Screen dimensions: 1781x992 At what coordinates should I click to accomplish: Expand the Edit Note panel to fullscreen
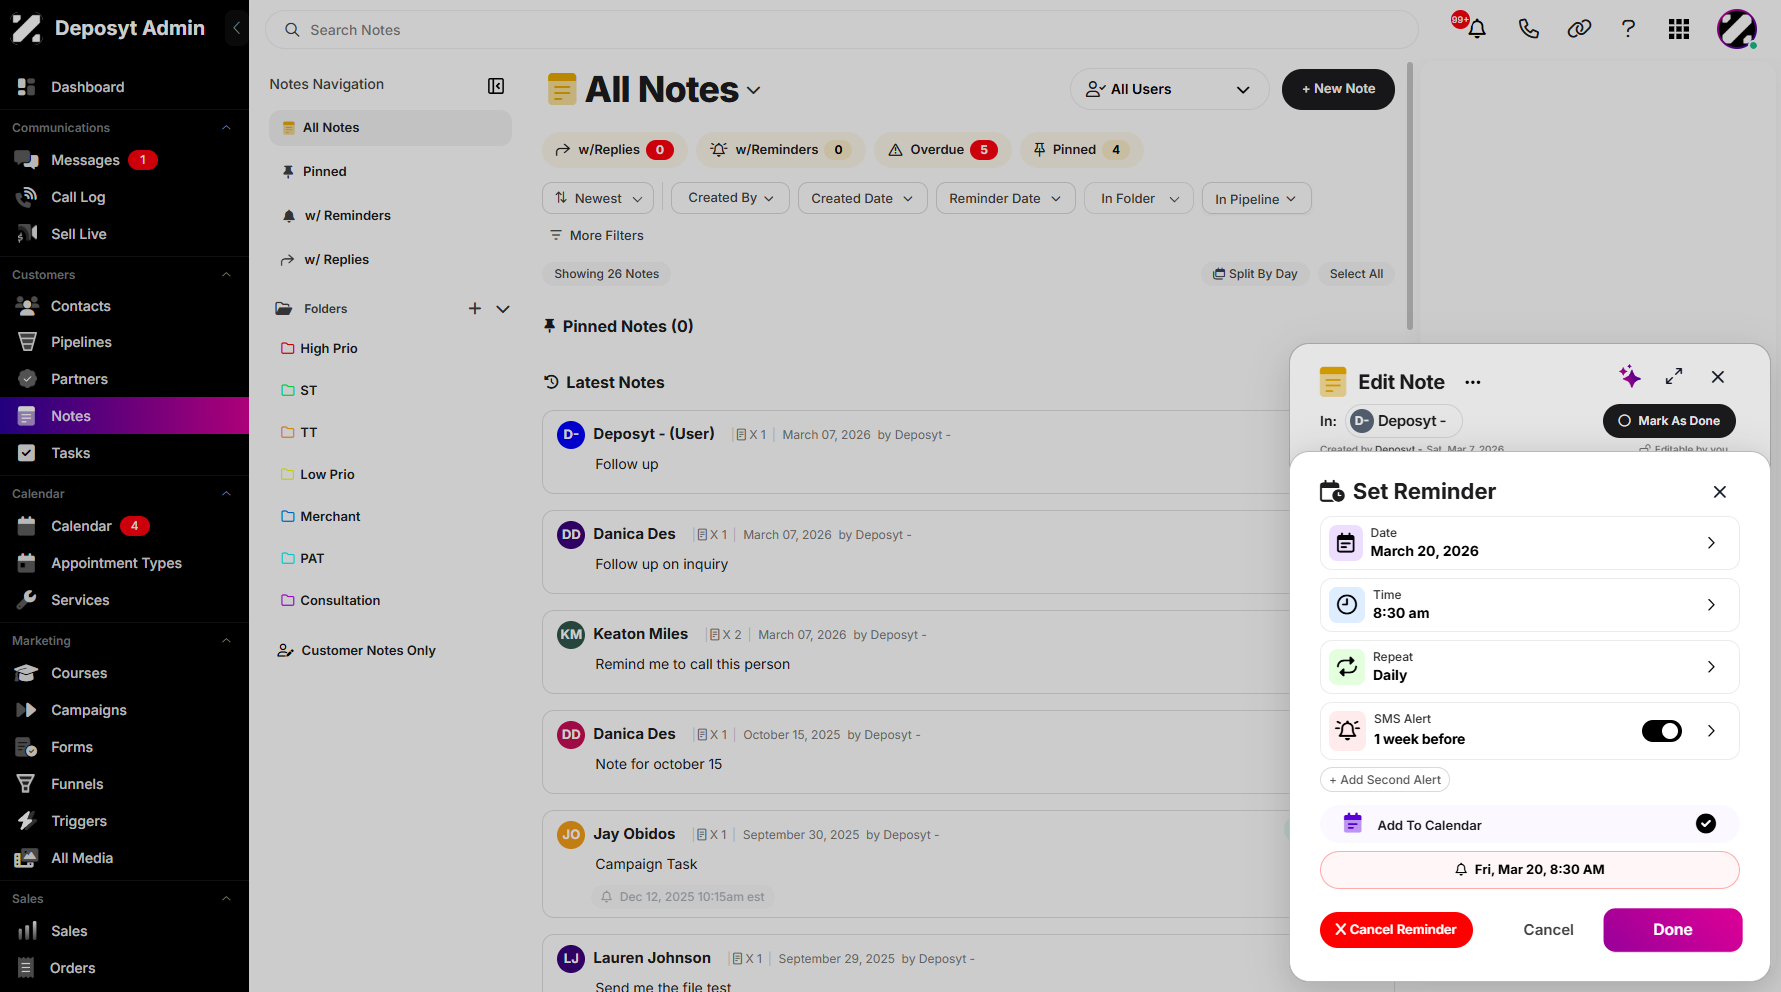[1674, 376]
